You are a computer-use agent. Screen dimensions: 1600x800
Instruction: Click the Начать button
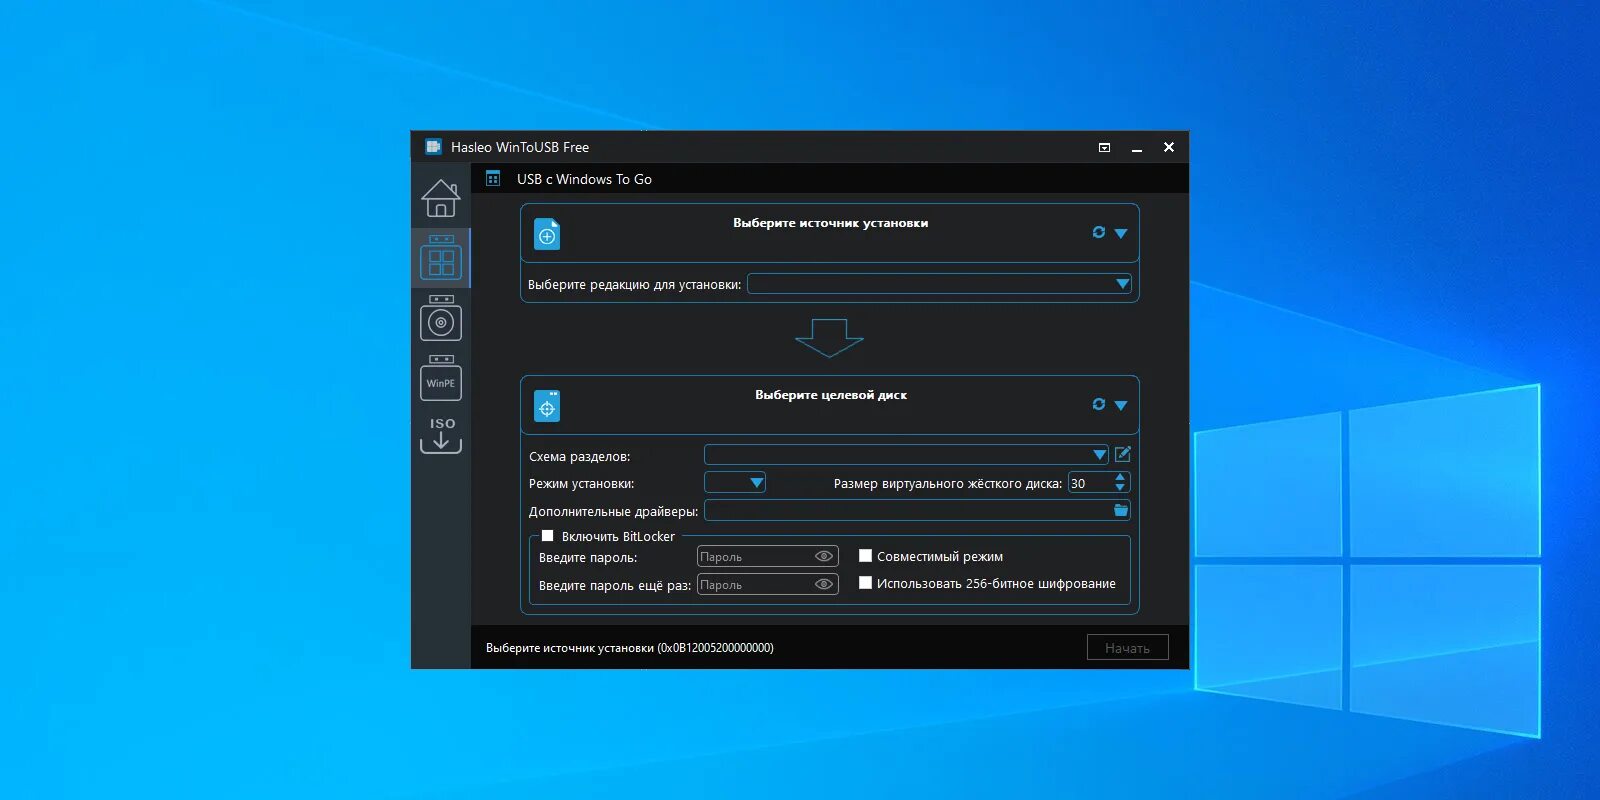point(1128,648)
